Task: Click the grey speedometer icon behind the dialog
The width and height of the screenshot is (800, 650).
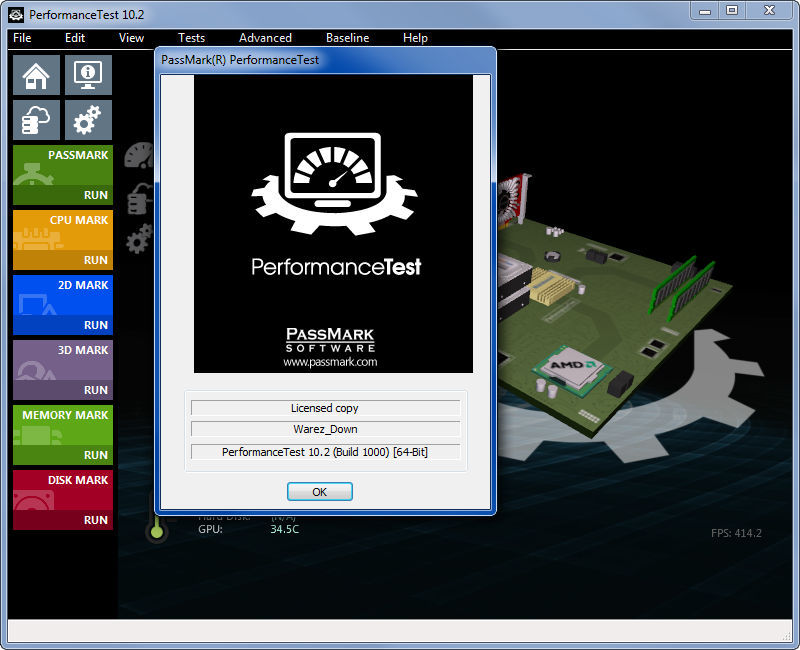Action: pyautogui.click(x=139, y=155)
